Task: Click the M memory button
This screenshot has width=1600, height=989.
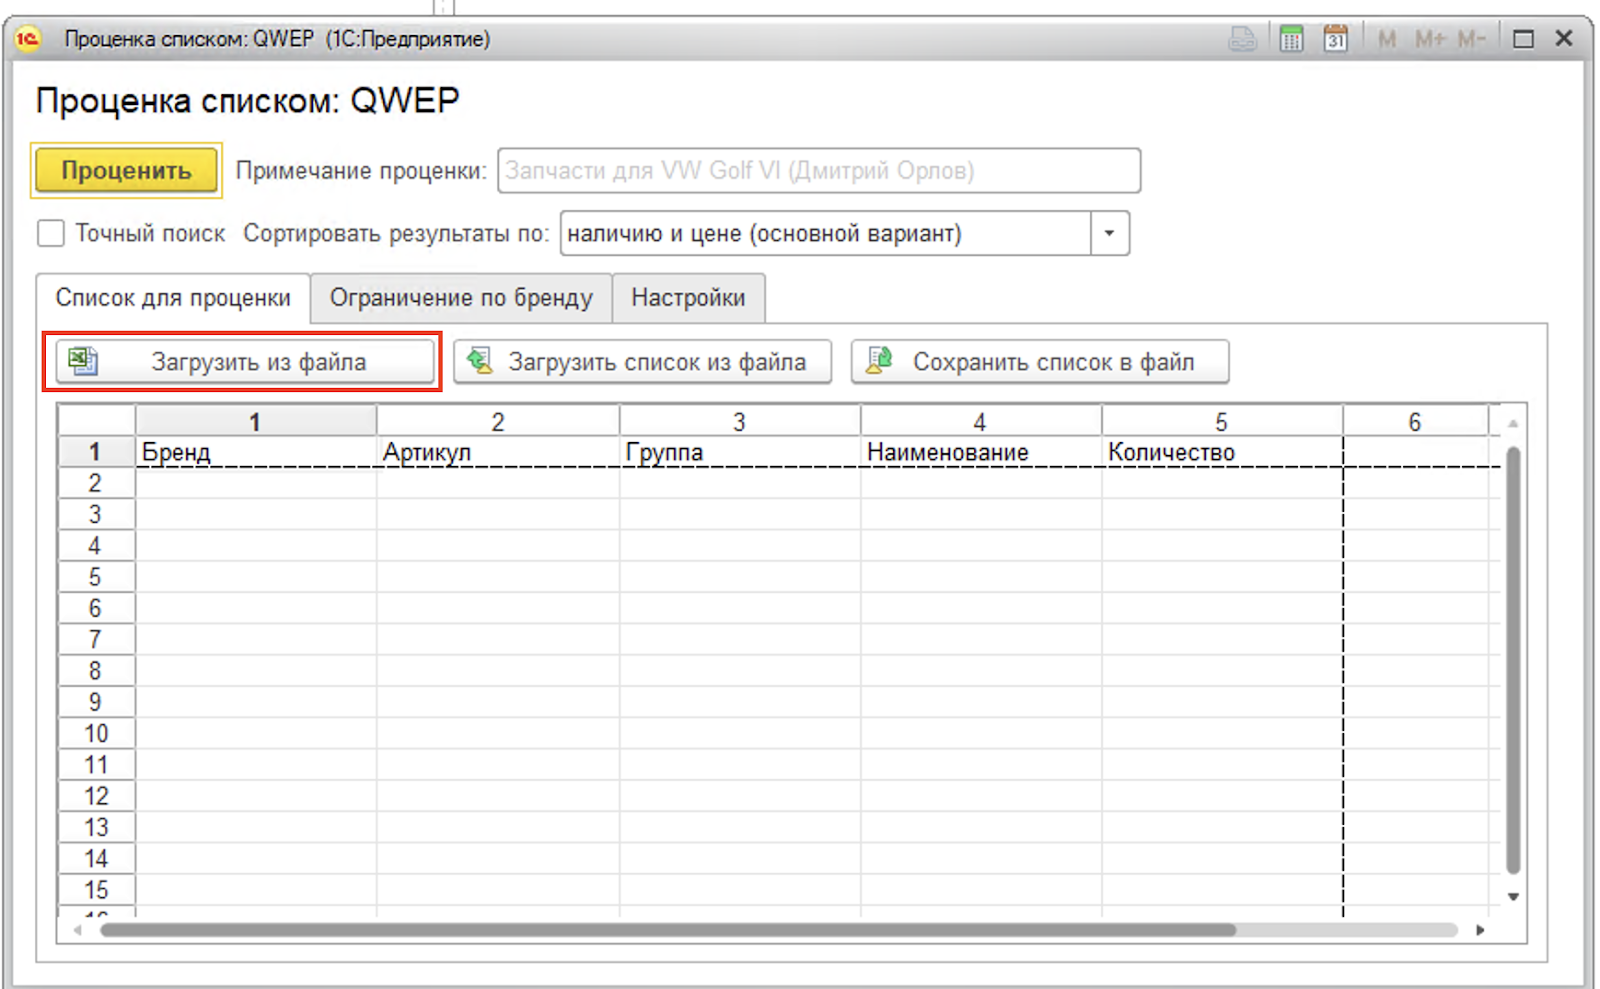Action: (x=1387, y=39)
